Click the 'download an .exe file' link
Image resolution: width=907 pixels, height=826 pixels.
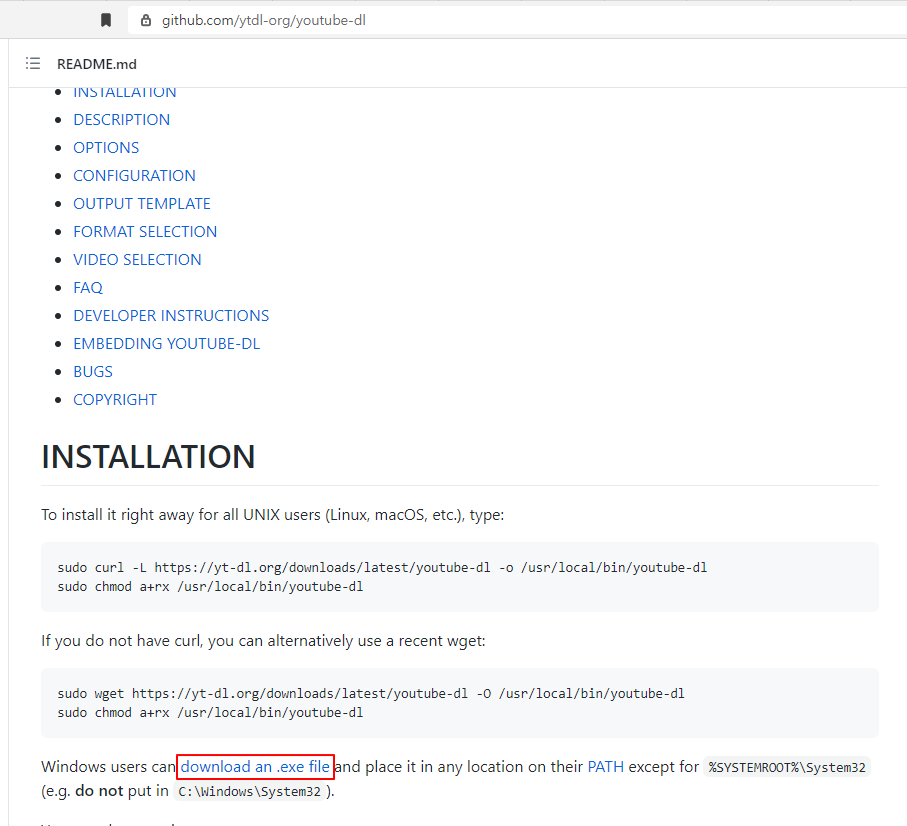pyautogui.click(x=255, y=766)
